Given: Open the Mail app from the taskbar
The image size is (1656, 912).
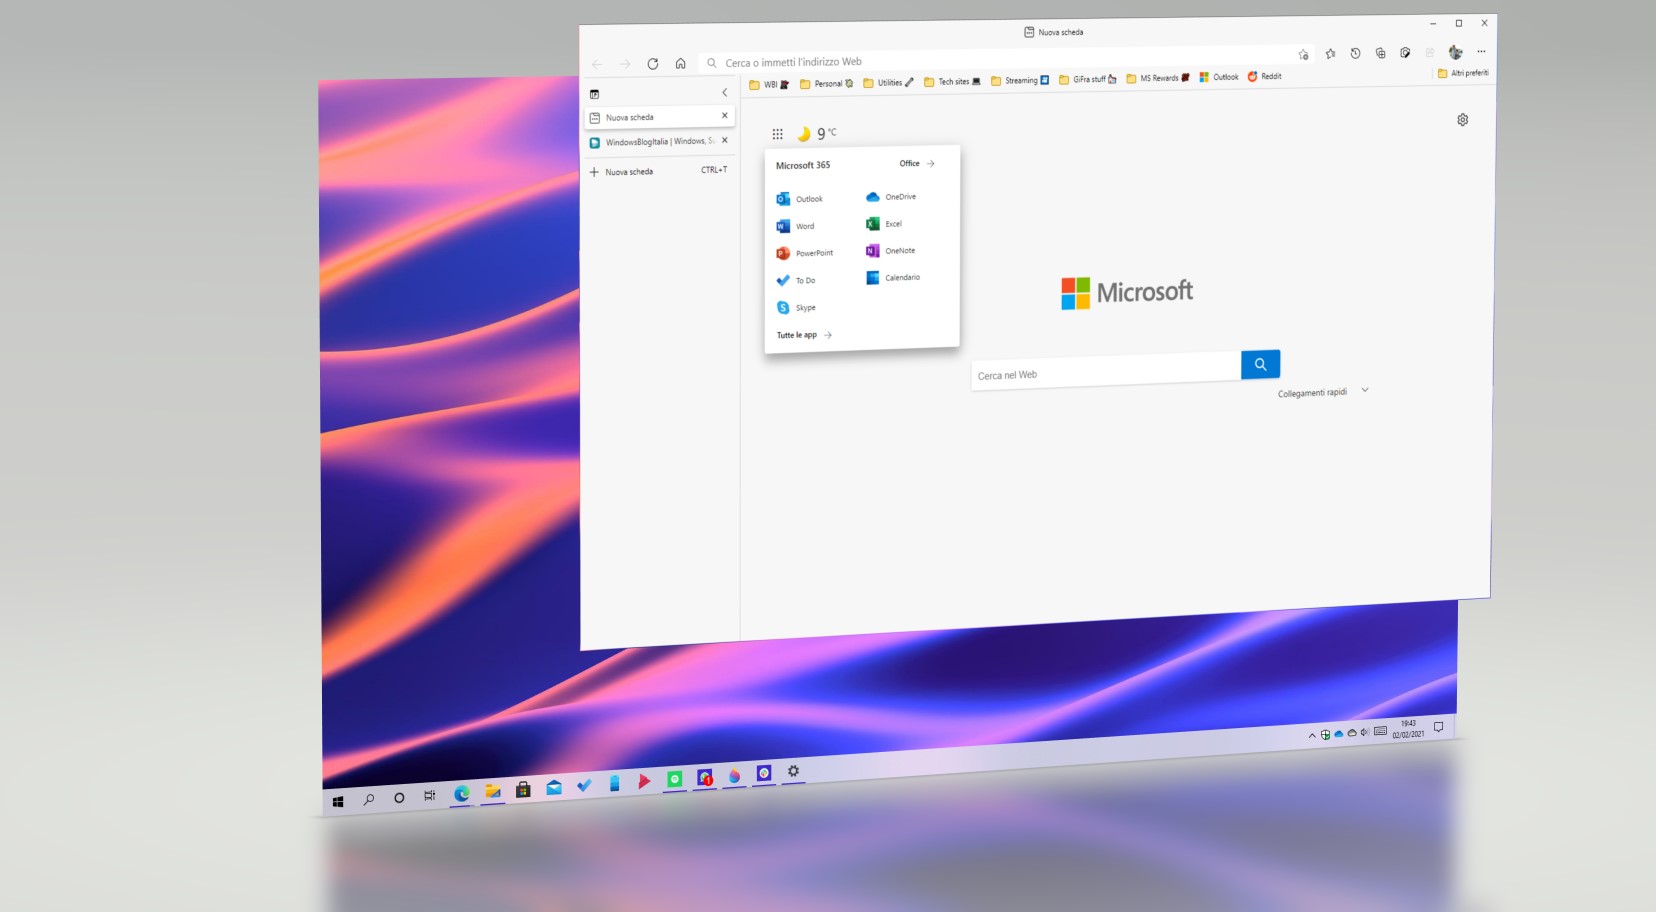Looking at the screenshot, I should (553, 788).
